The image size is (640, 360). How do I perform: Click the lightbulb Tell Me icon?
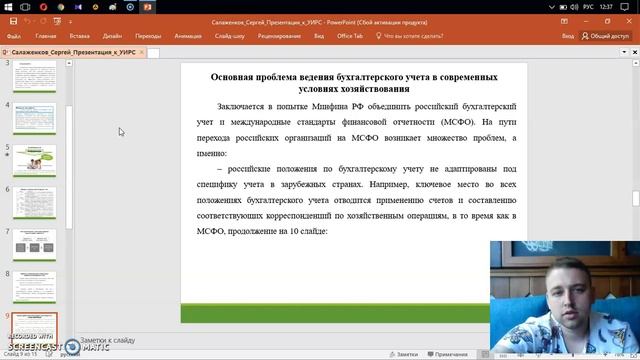click(378, 36)
